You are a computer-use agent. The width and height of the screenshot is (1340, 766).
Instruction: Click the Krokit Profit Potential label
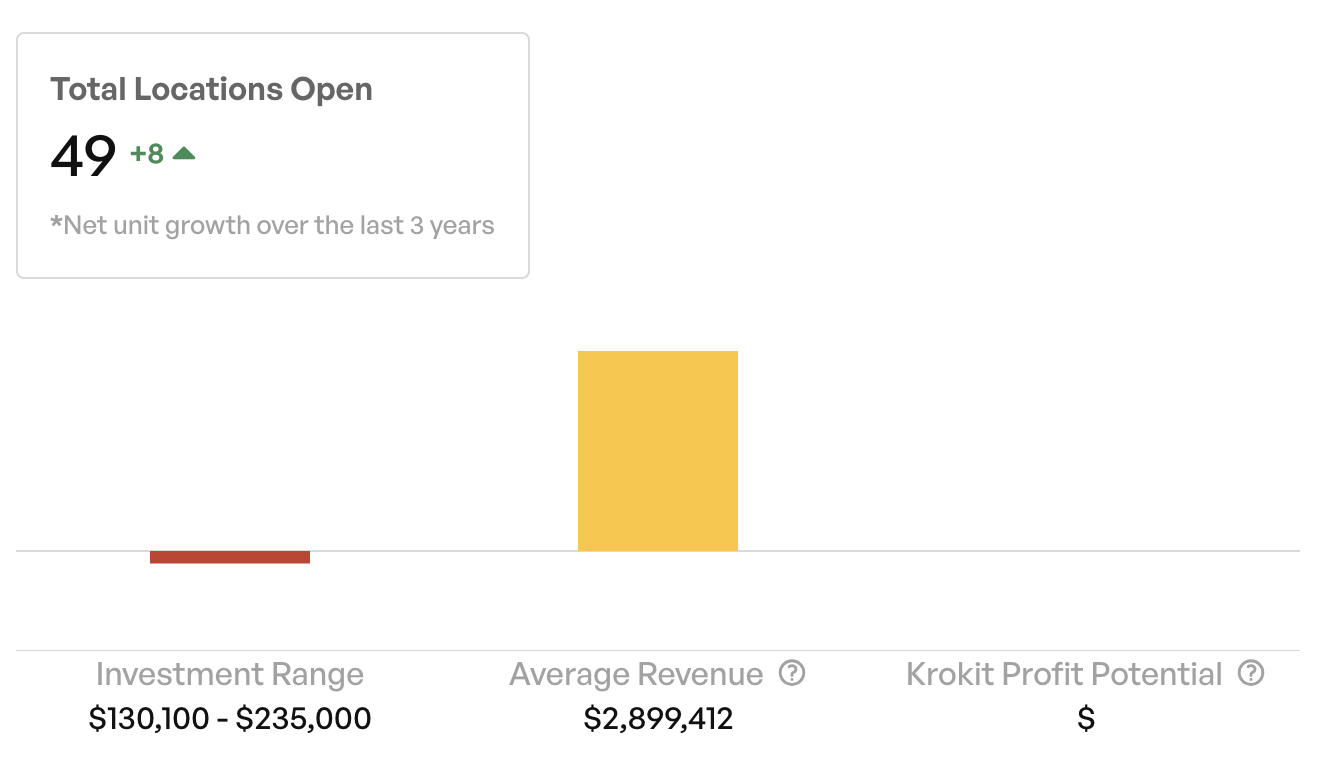click(x=1064, y=675)
